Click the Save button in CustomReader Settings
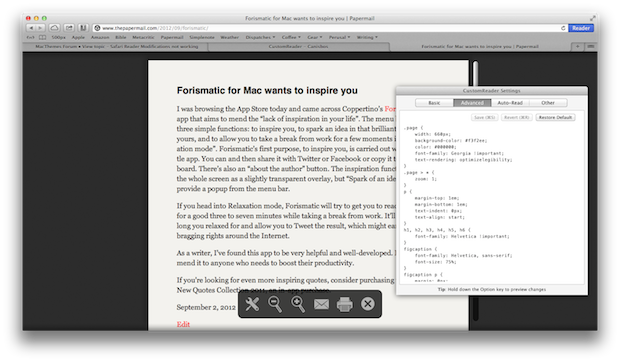Viewport: 620px width, 362px height. click(485, 117)
